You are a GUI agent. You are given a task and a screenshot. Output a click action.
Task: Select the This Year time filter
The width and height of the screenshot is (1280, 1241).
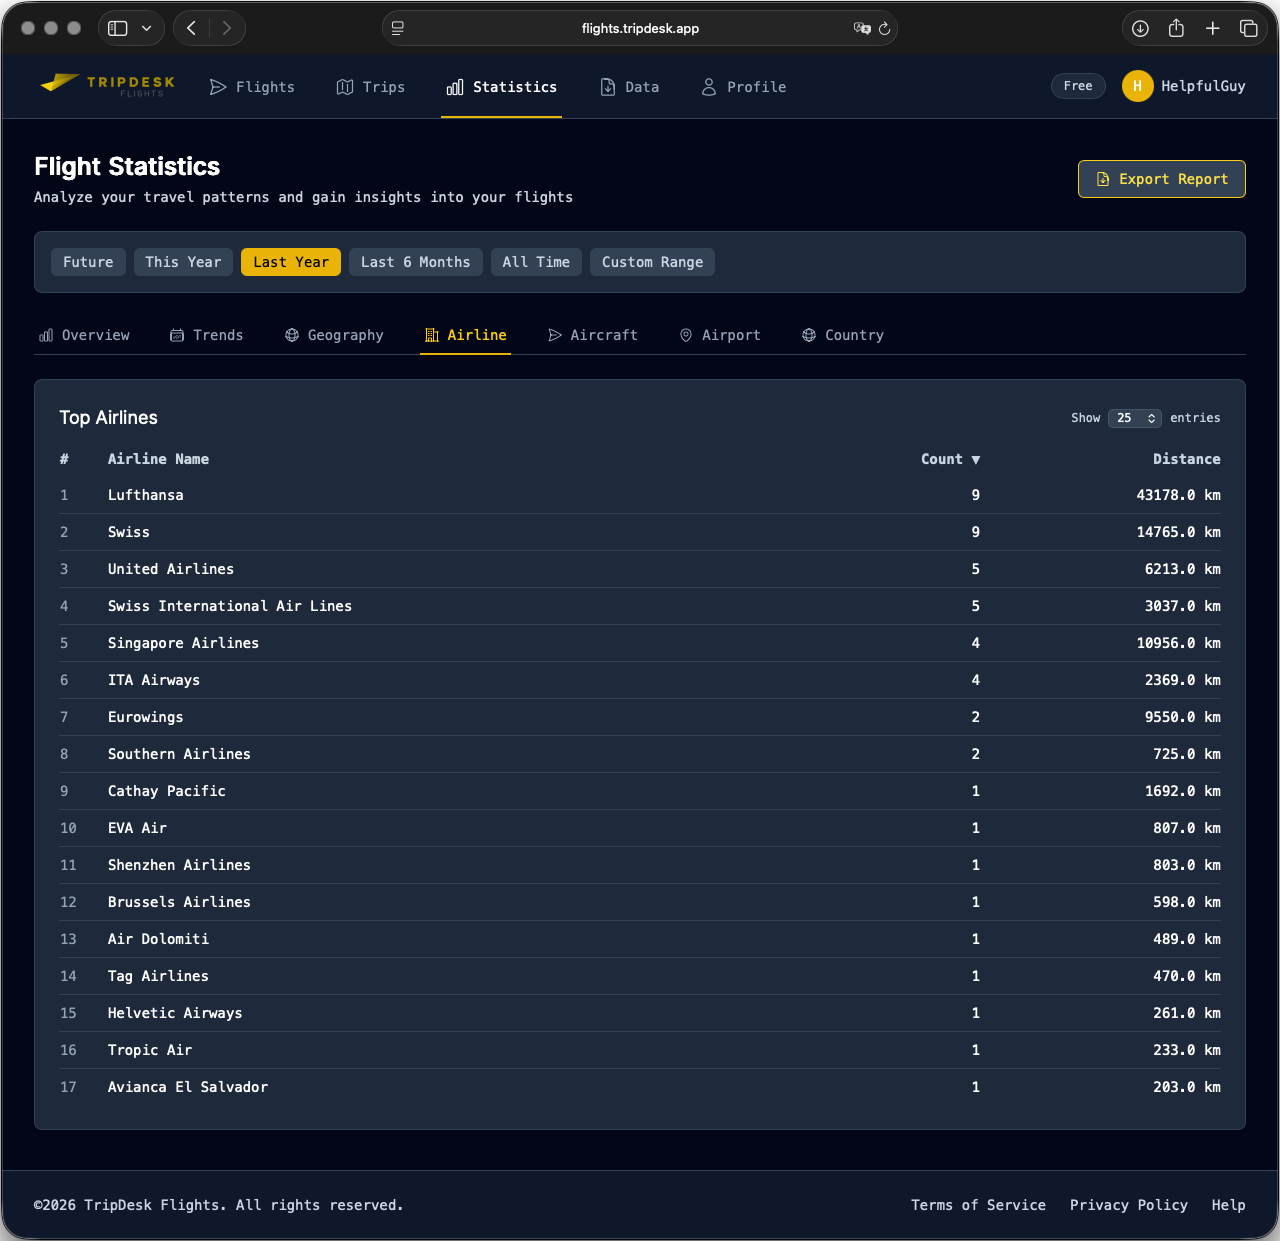coord(183,262)
